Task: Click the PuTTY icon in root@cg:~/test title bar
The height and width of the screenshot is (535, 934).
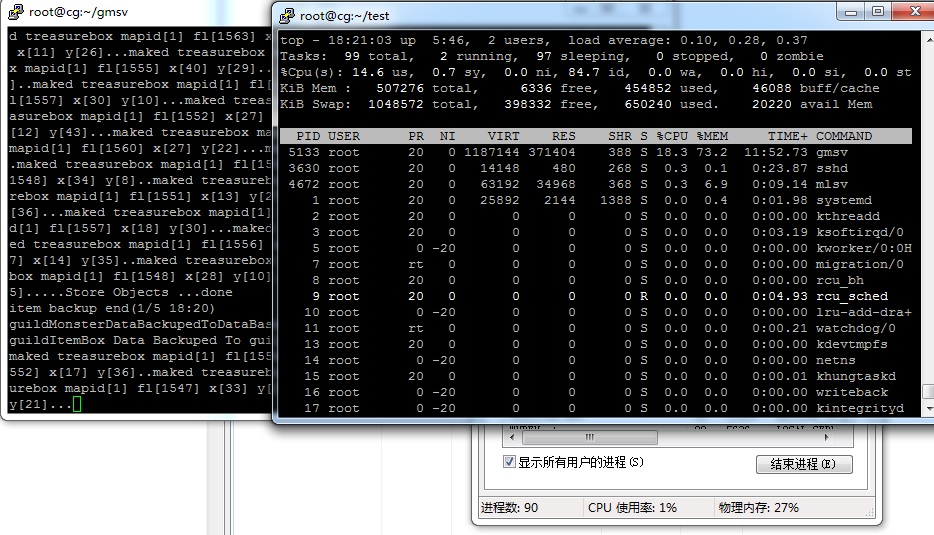Action: (287, 14)
